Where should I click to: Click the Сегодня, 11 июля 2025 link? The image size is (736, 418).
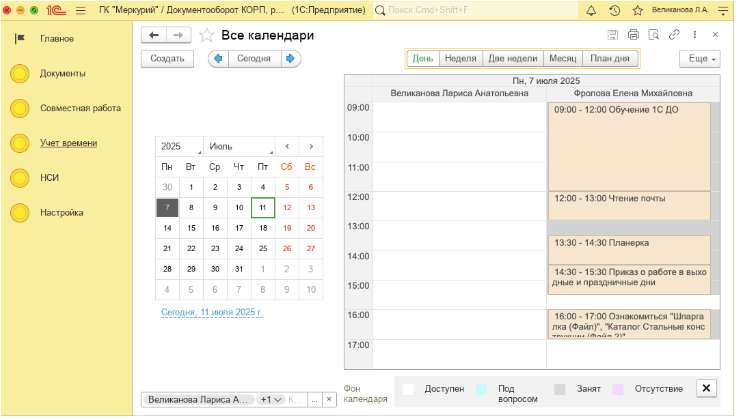211,313
